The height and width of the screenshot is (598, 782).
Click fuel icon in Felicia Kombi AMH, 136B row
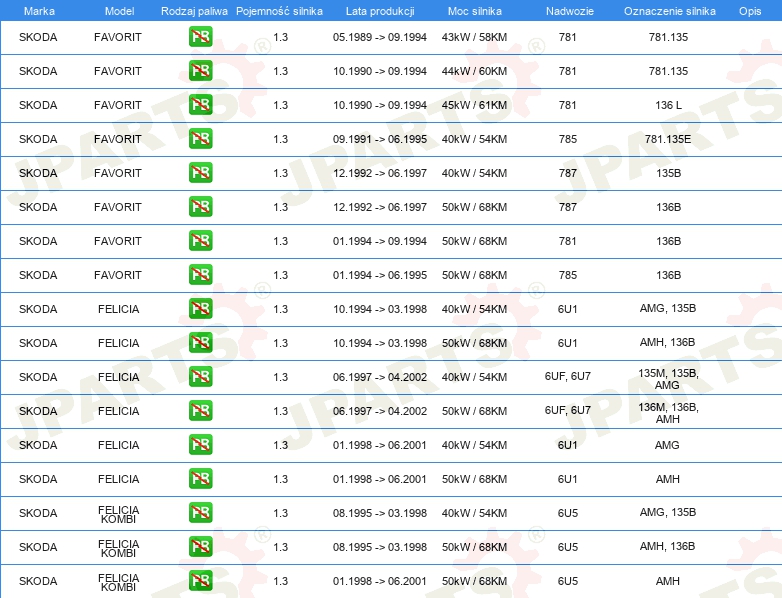tap(200, 546)
